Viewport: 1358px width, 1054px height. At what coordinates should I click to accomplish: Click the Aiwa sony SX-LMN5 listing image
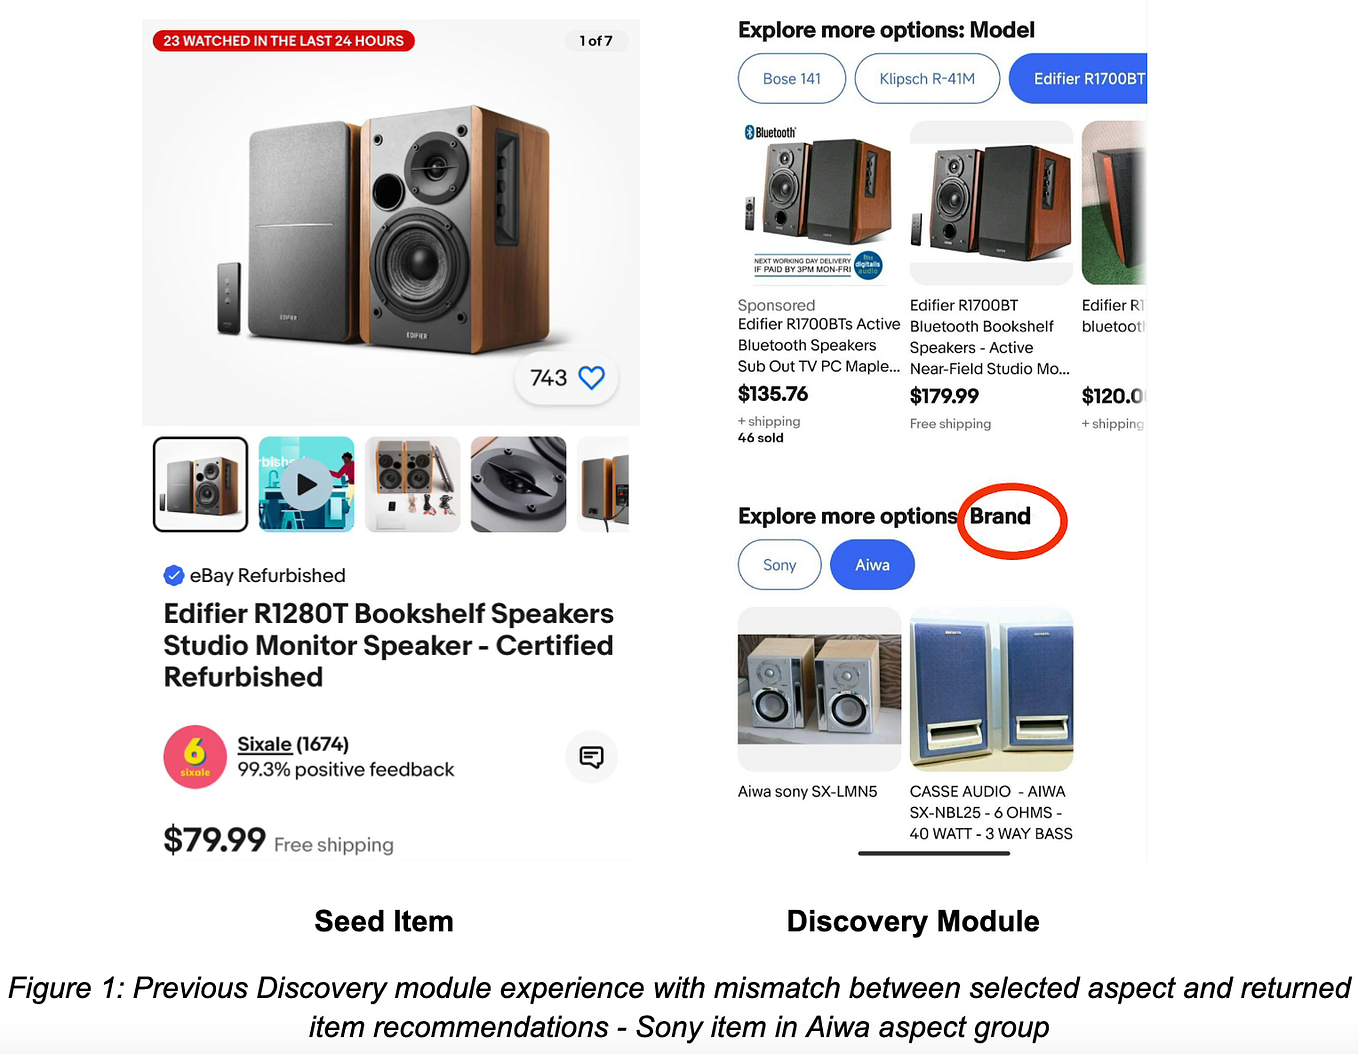[819, 689]
